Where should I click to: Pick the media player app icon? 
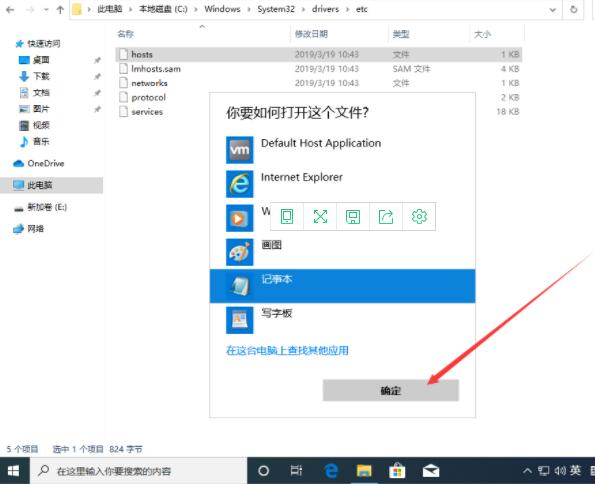pos(239,218)
